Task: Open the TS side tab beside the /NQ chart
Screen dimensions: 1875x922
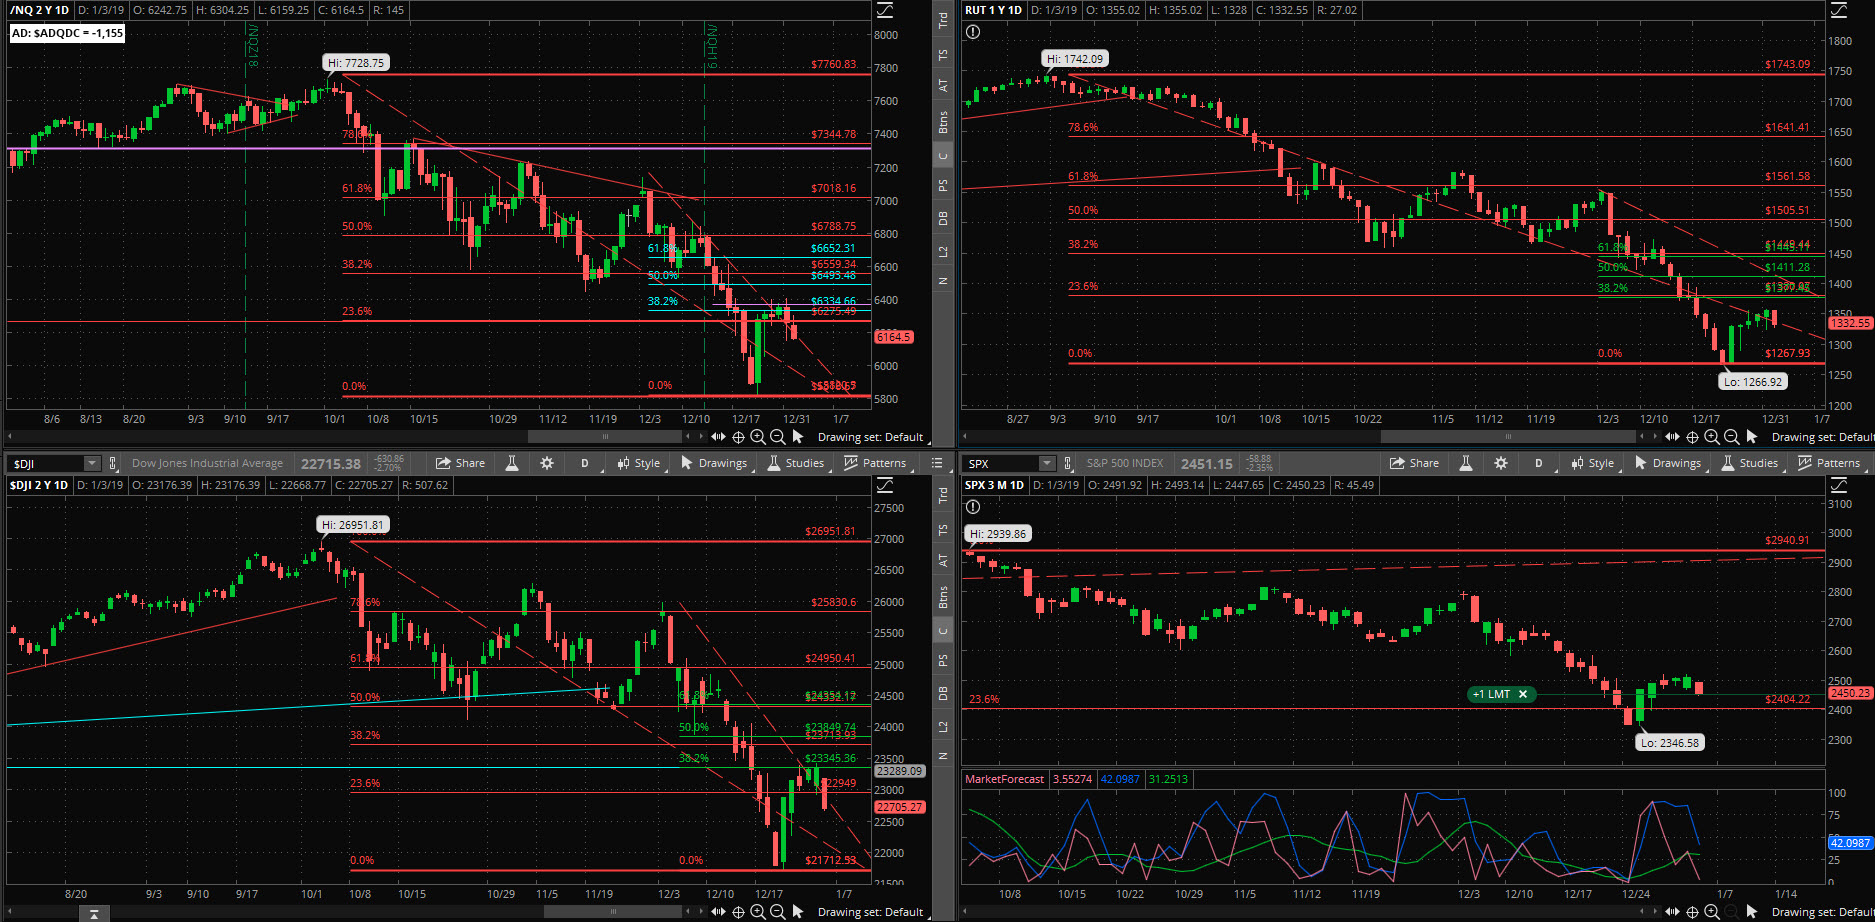Action: pos(942,54)
